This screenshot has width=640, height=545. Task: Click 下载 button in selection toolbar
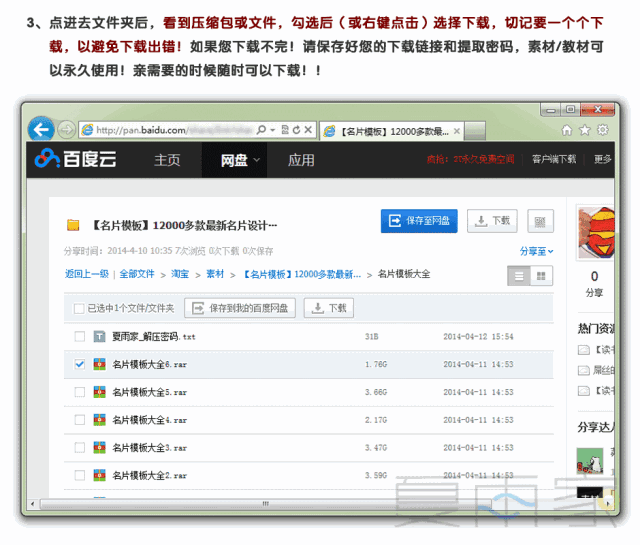click(329, 308)
